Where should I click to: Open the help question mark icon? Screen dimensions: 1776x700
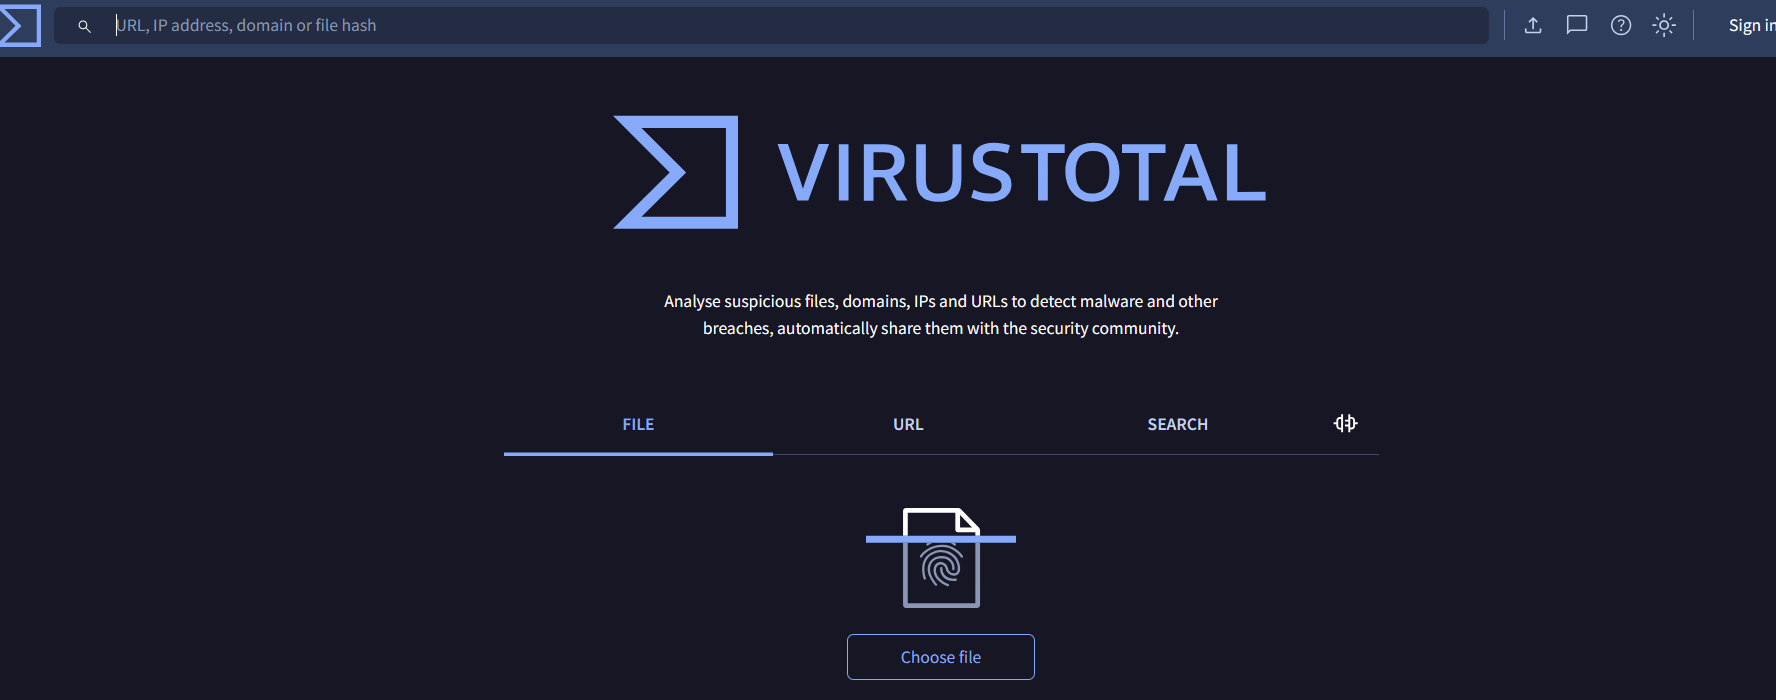(1620, 26)
